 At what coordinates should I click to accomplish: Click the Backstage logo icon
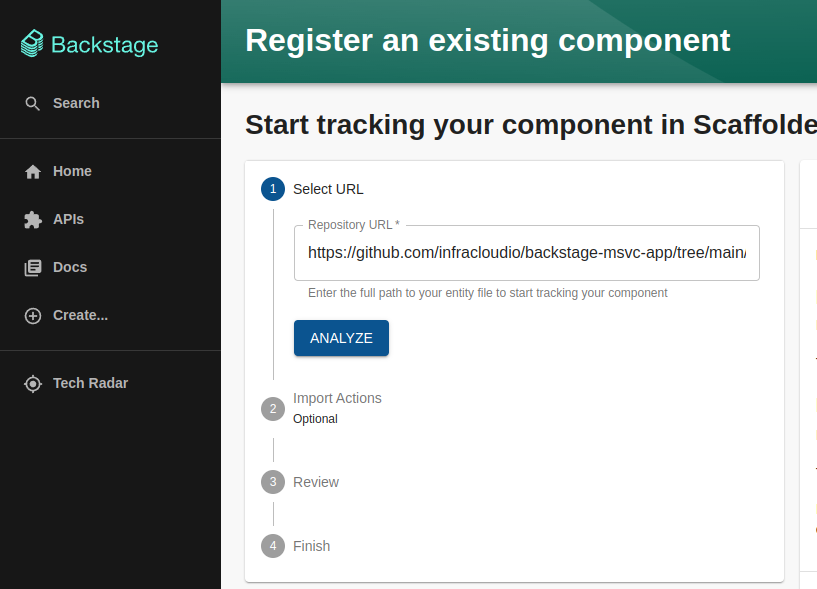tap(33, 44)
